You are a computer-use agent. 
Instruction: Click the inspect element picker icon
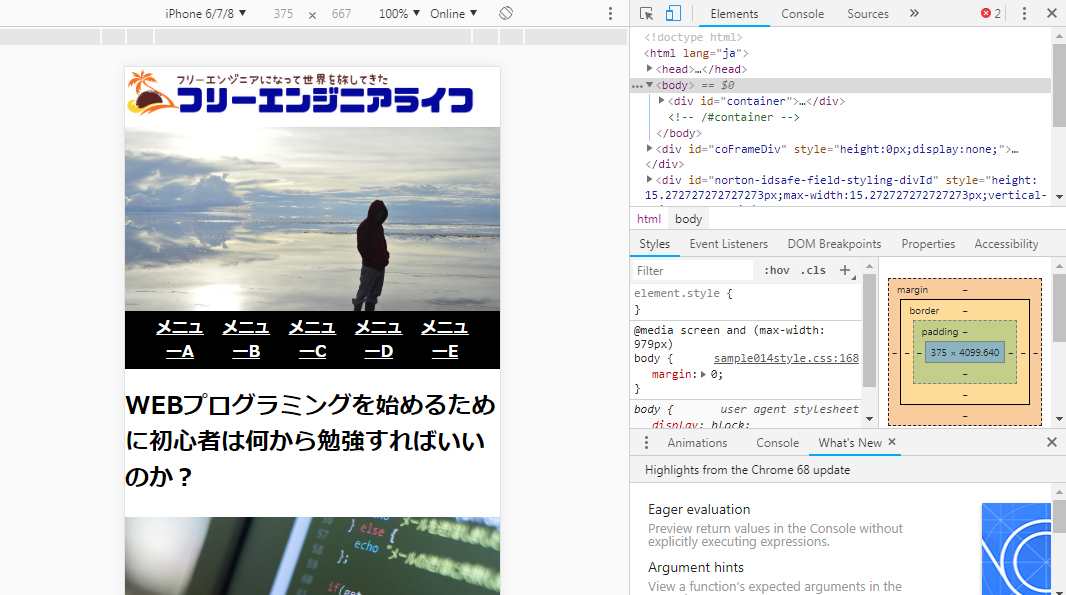click(x=646, y=13)
